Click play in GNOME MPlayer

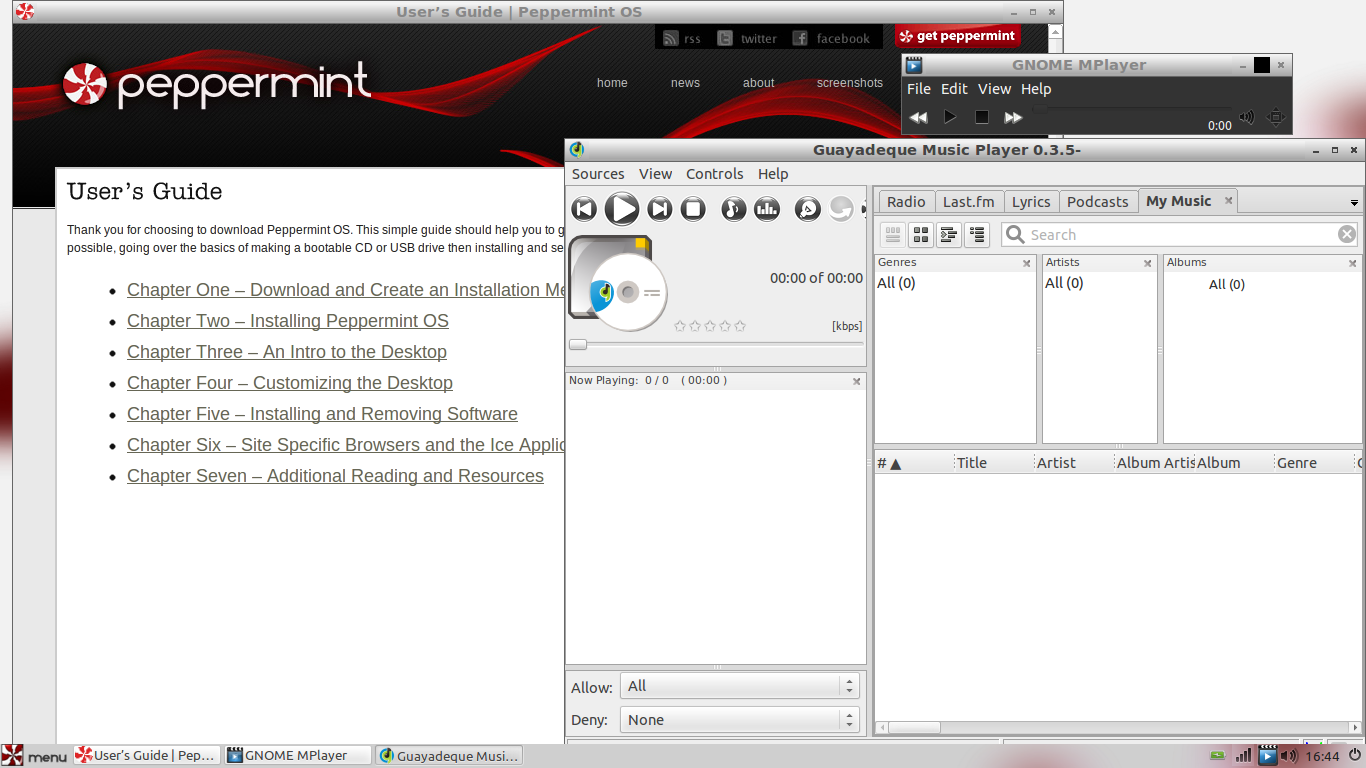[950, 117]
